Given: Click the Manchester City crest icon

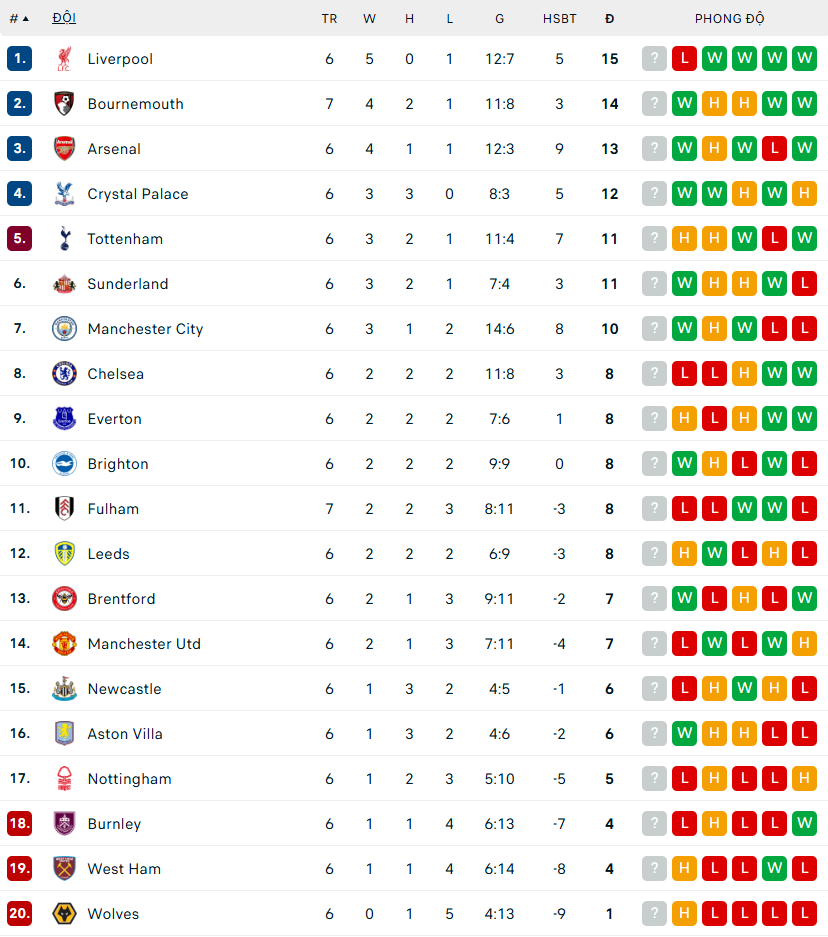Looking at the screenshot, I should click(64, 329).
